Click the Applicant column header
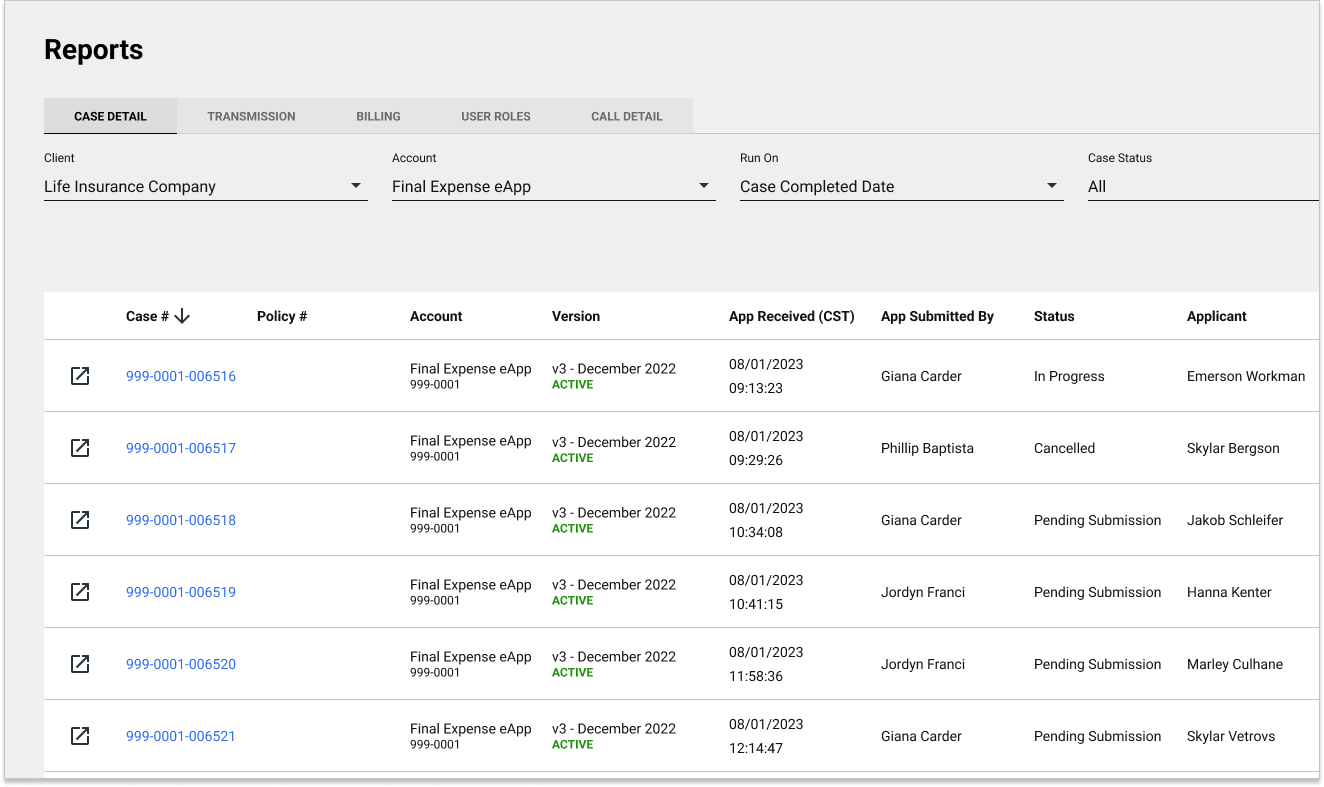This screenshot has height=787, width=1324. [1217, 316]
